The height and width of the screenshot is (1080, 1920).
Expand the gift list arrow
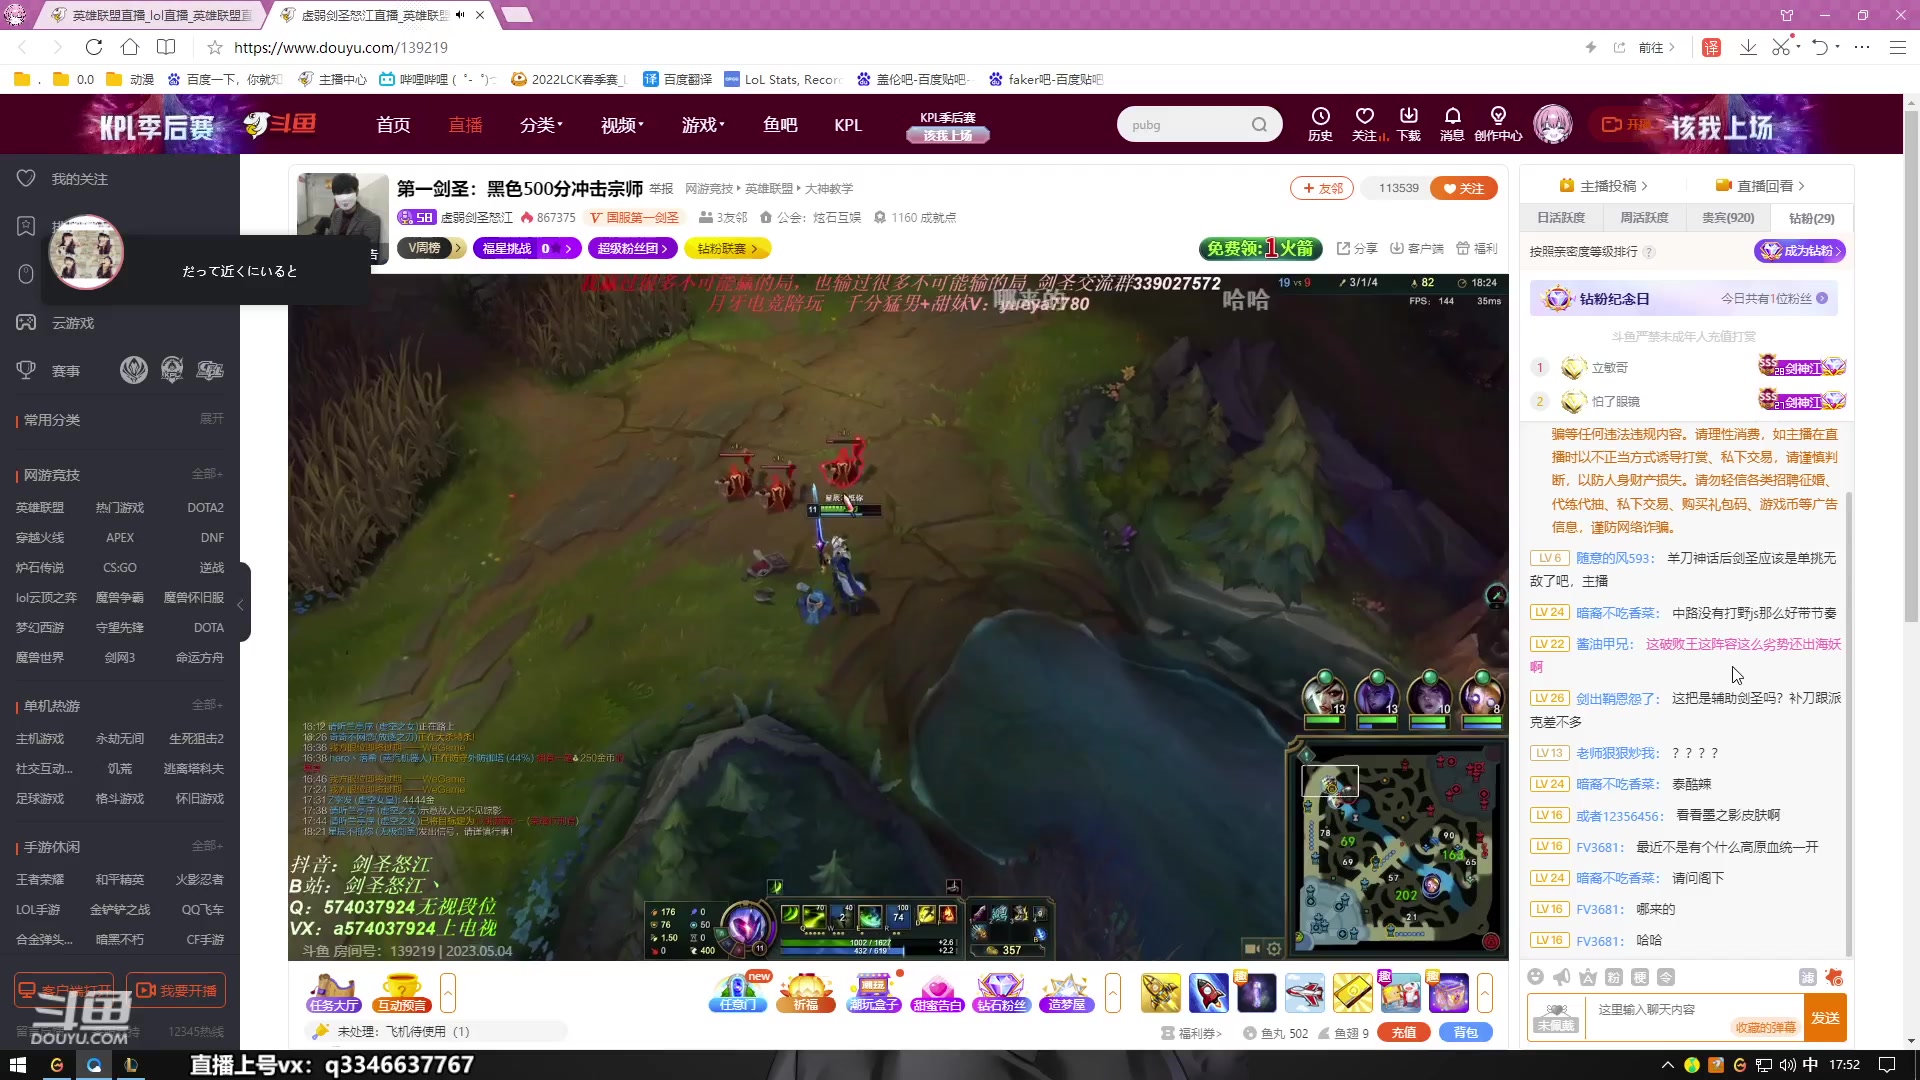click(x=1485, y=992)
